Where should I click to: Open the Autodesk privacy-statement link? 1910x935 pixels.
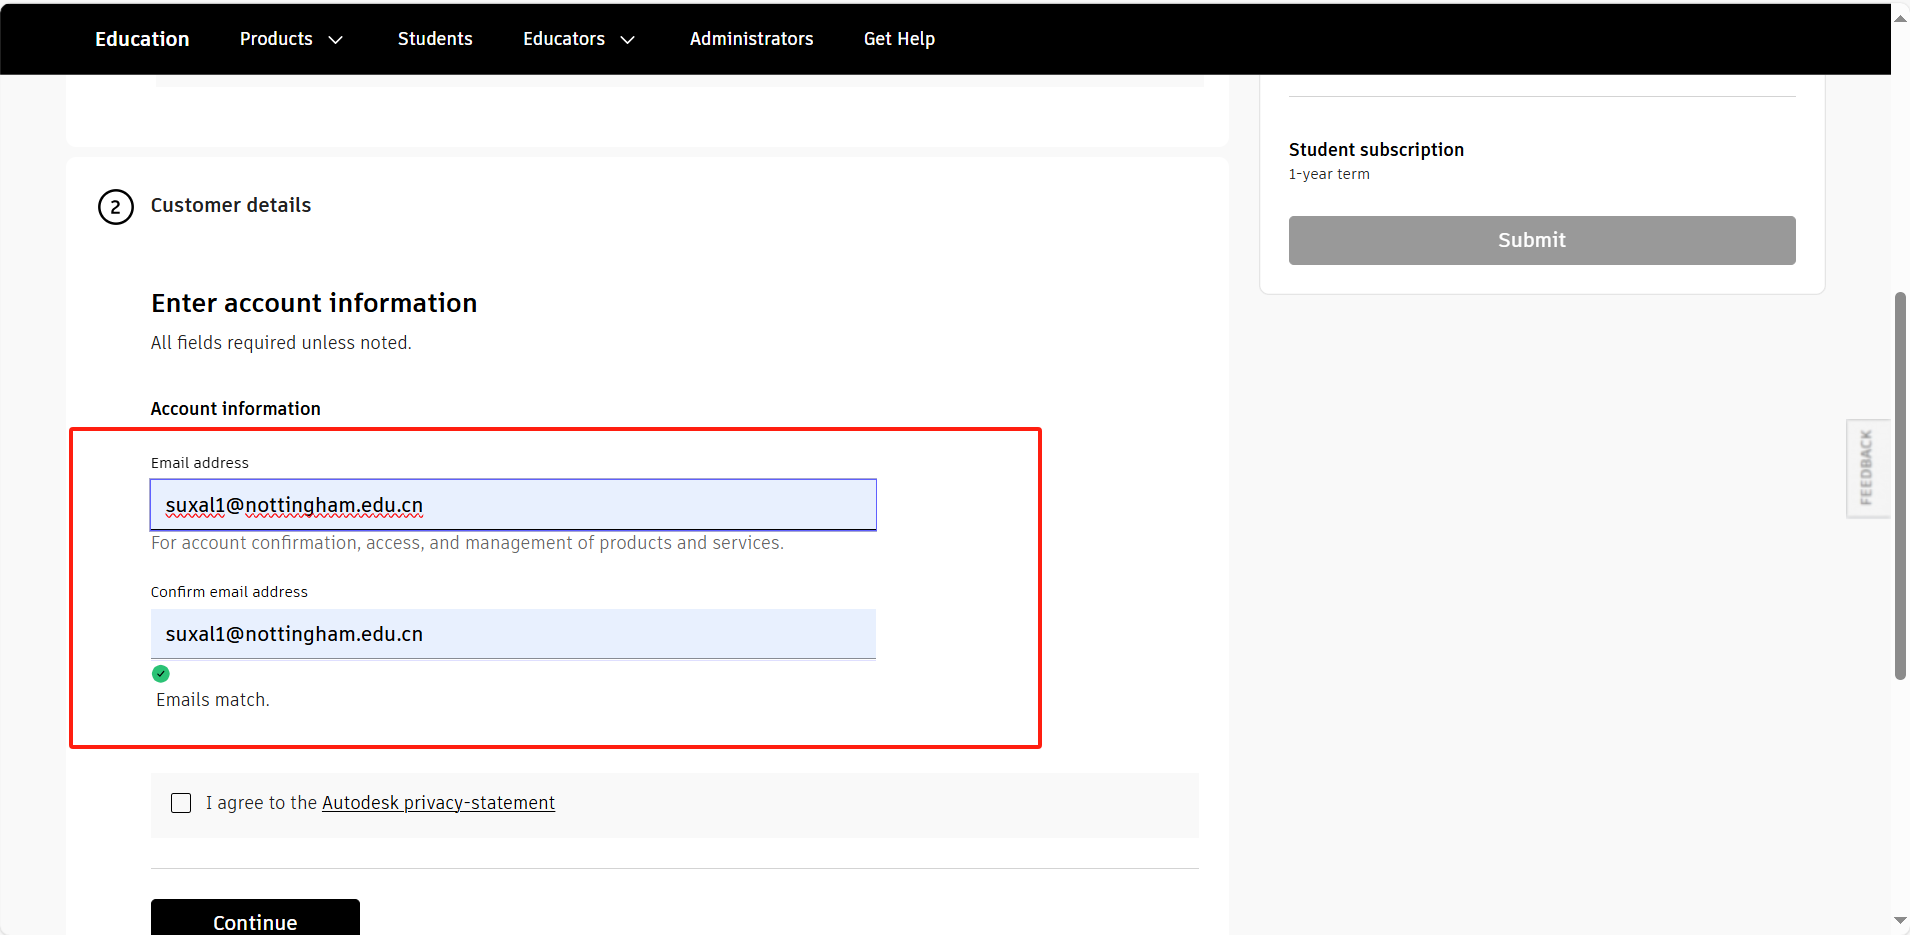pos(438,803)
